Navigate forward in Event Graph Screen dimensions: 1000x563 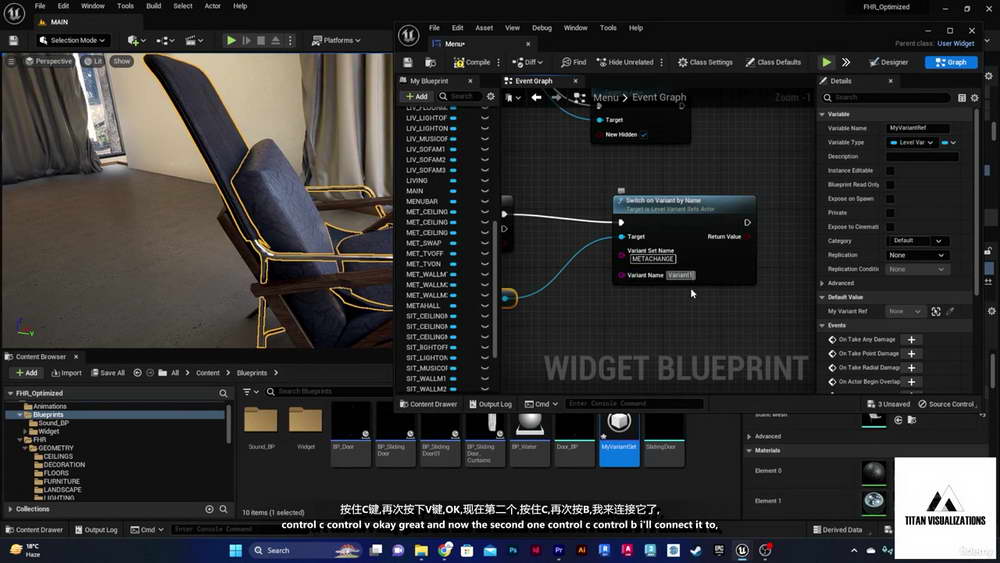(x=556, y=97)
